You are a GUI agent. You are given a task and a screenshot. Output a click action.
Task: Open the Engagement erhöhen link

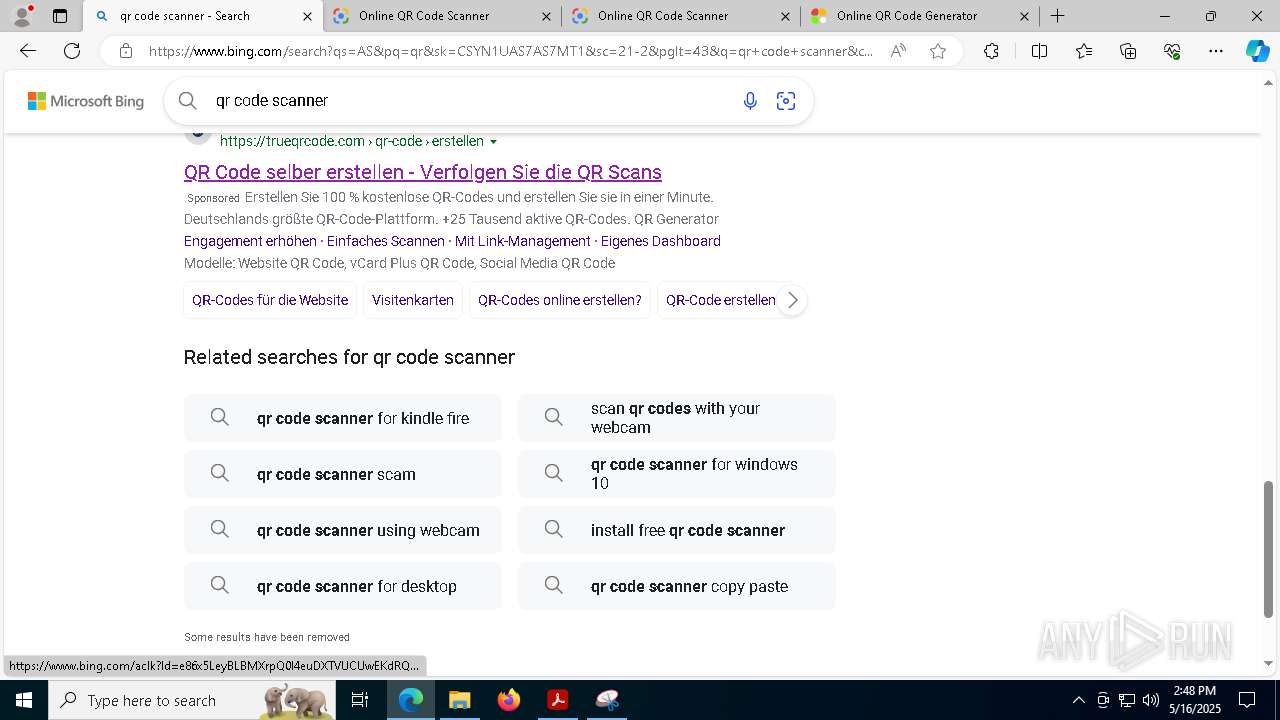pyautogui.click(x=250, y=241)
